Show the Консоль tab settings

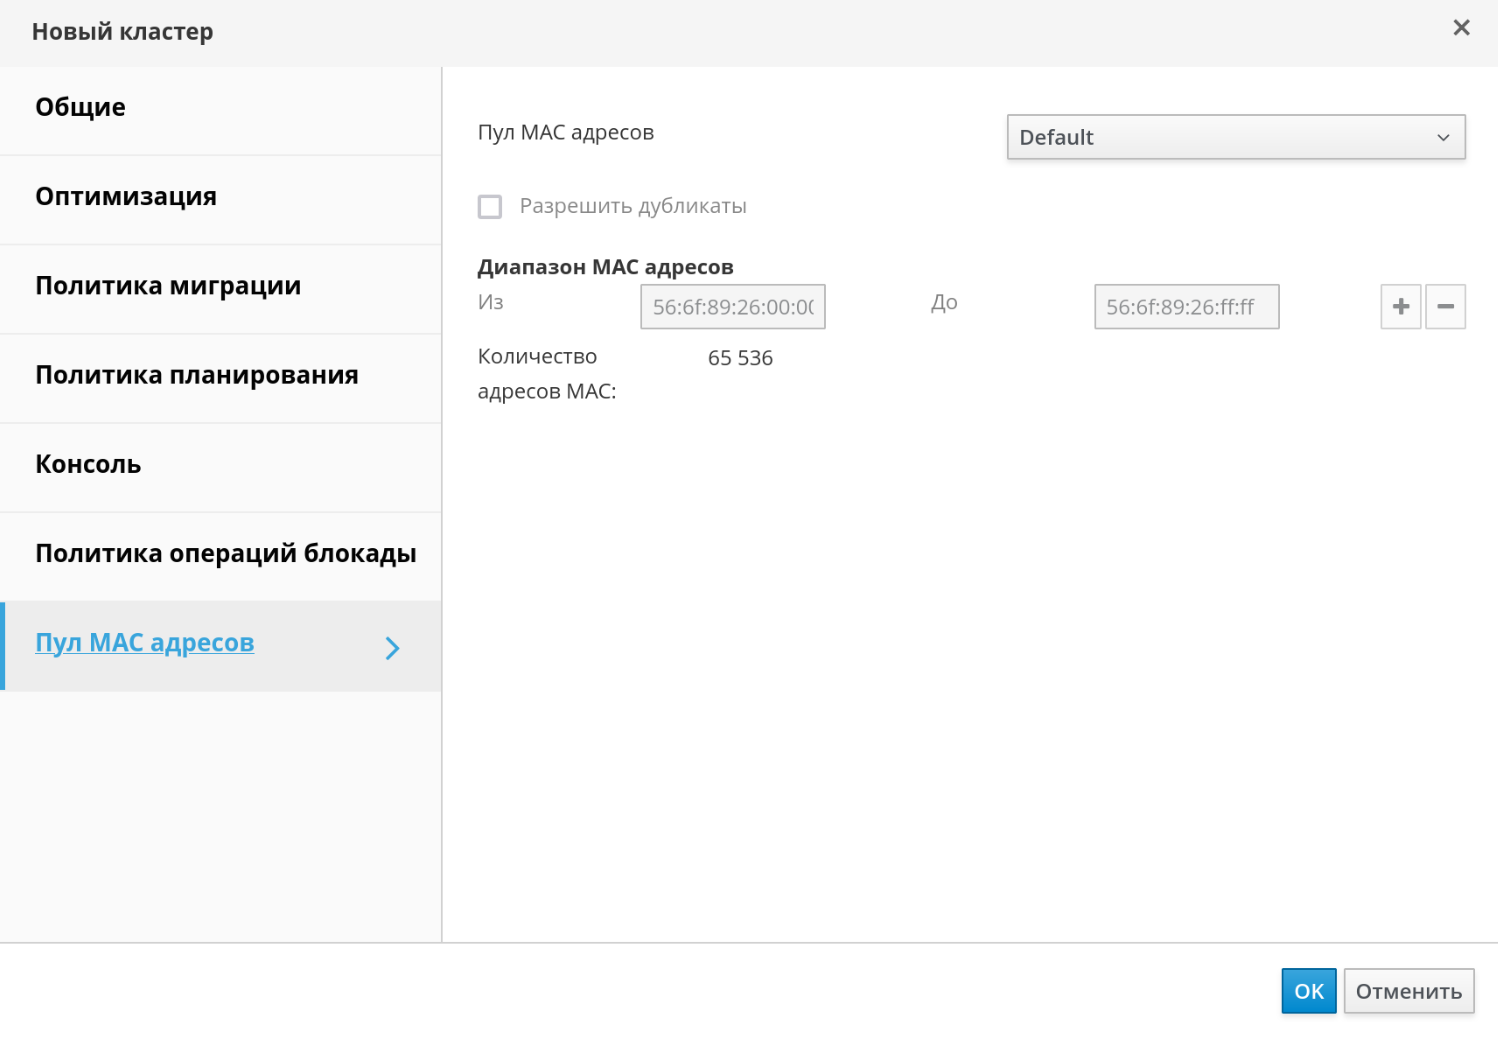pos(88,465)
